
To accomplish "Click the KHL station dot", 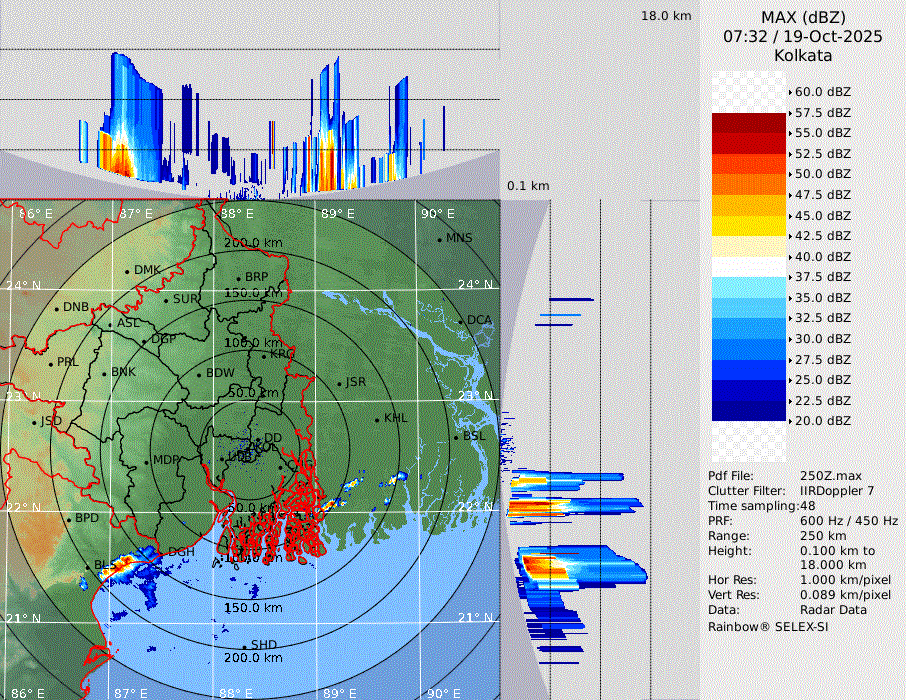I will (x=377, y=419).
